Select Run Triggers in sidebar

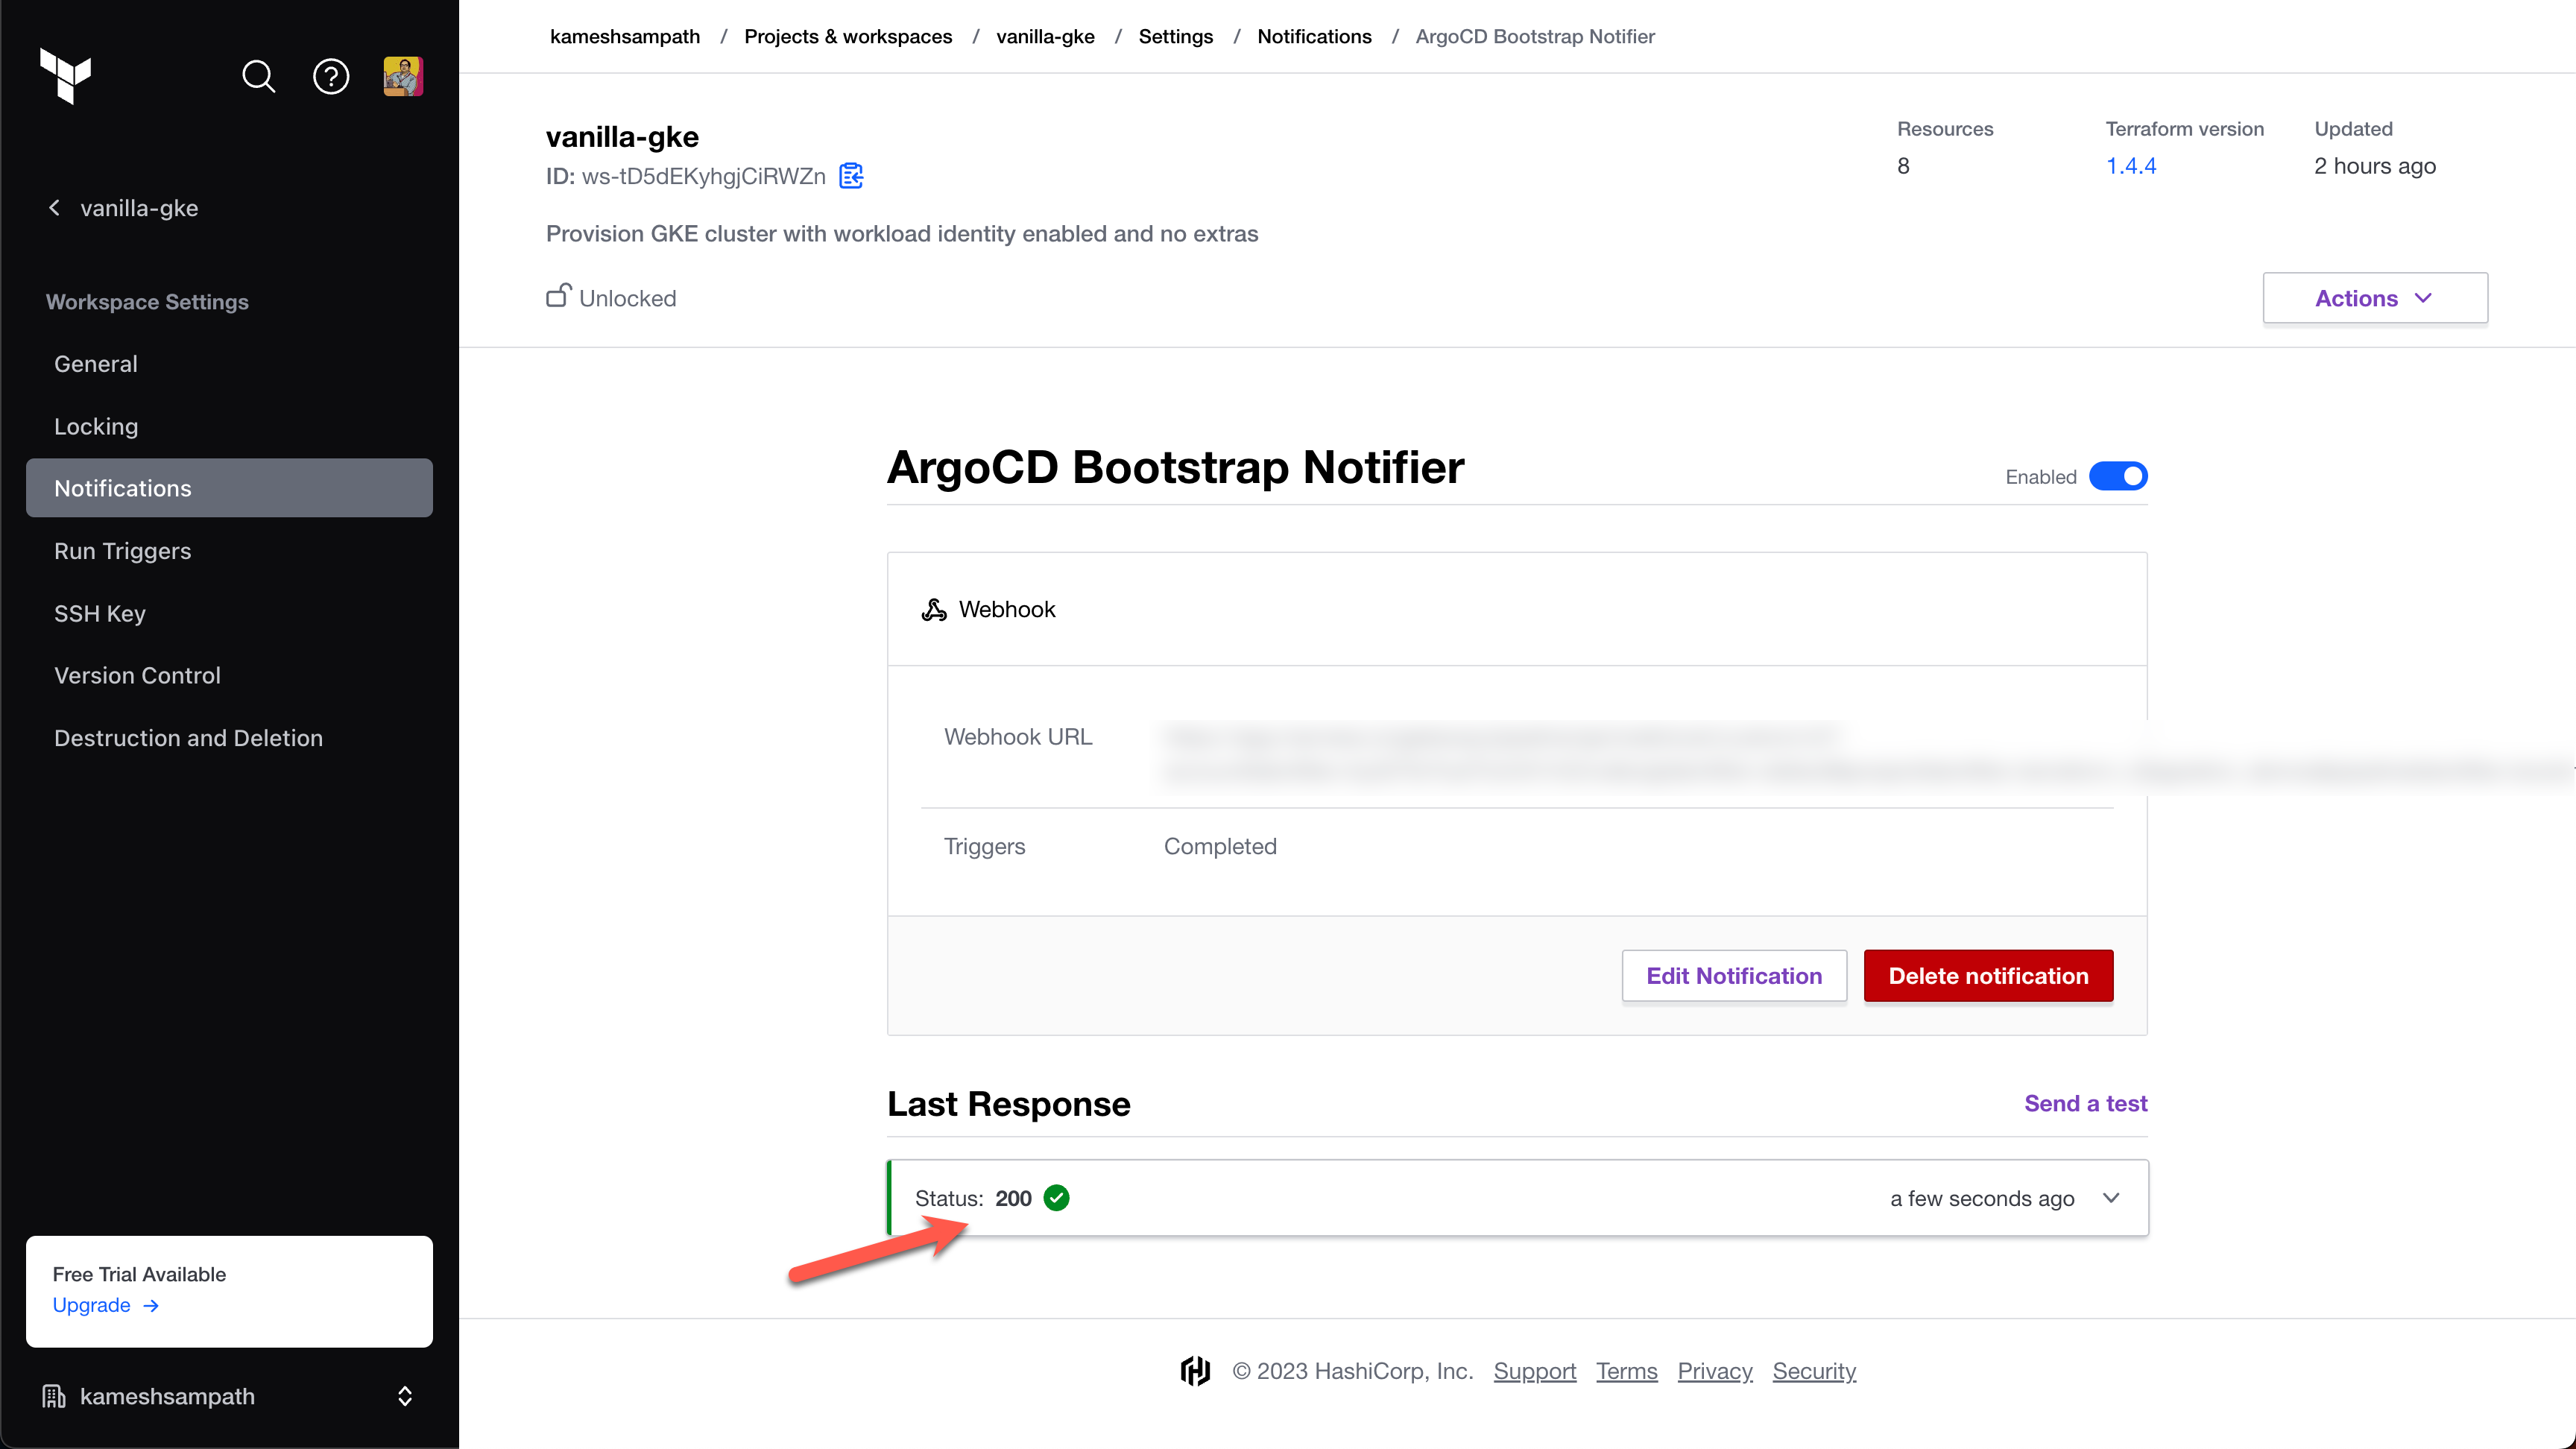coord(122,551)
